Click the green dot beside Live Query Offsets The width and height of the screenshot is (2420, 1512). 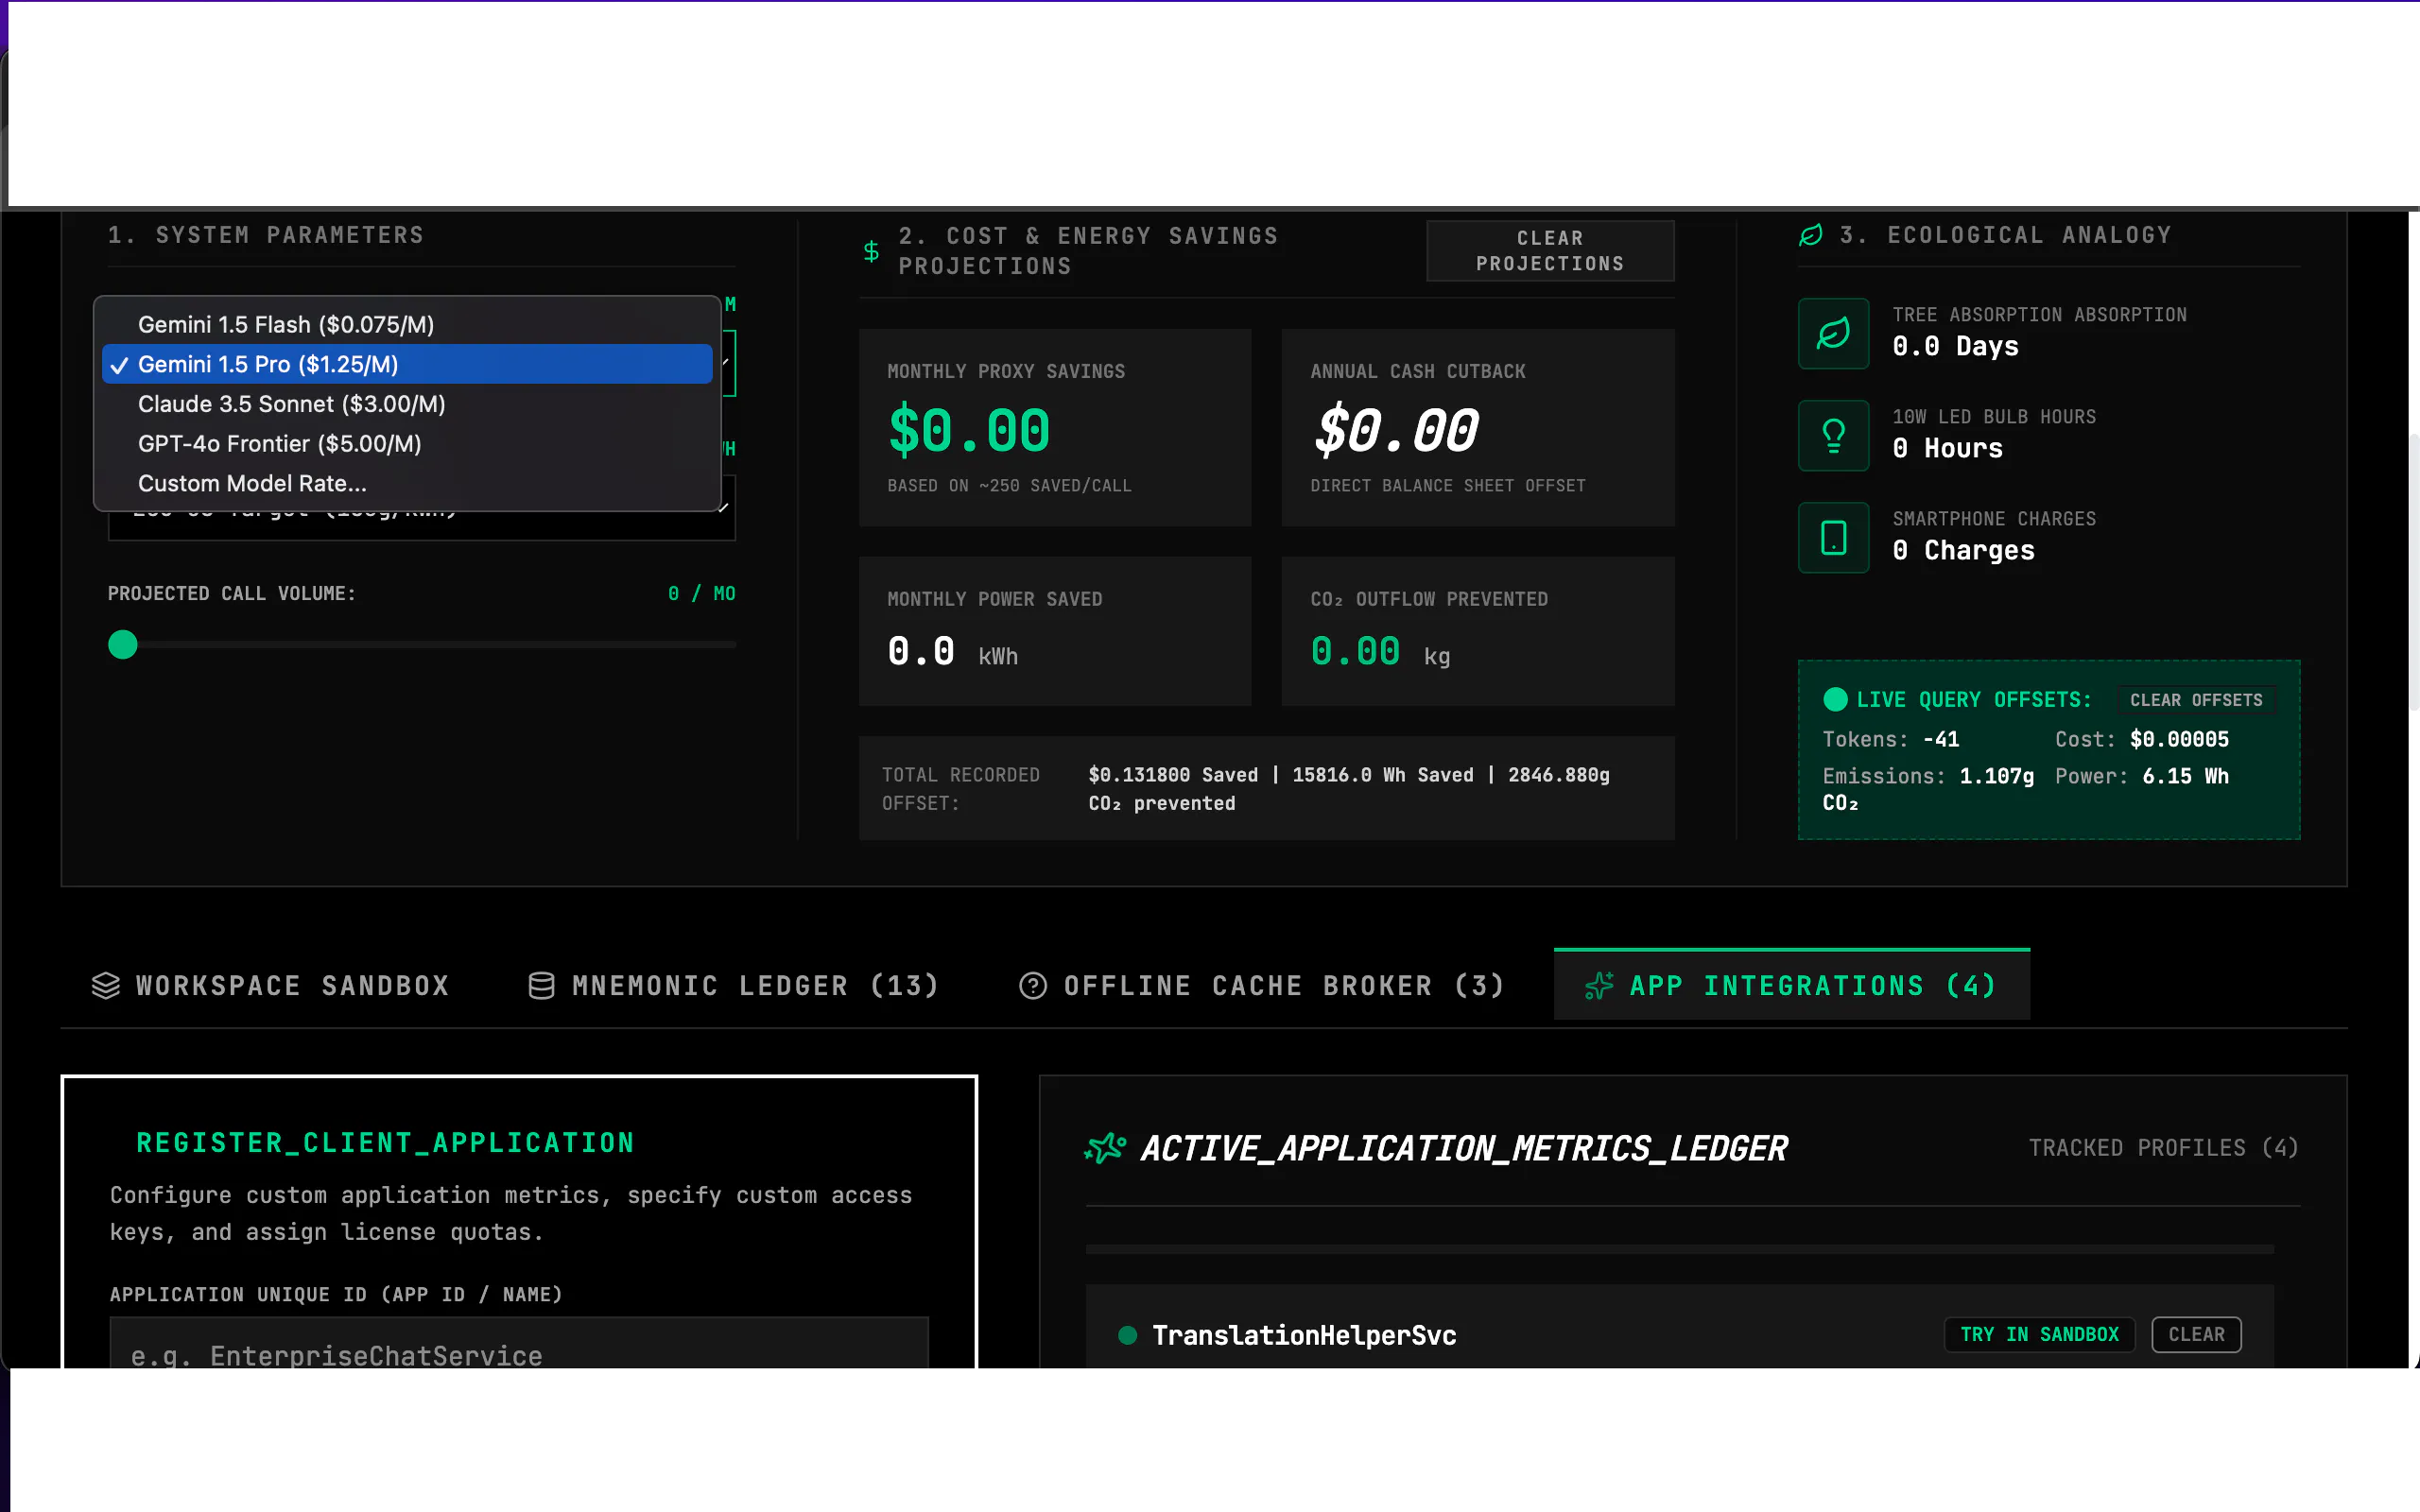point(1835,700)
